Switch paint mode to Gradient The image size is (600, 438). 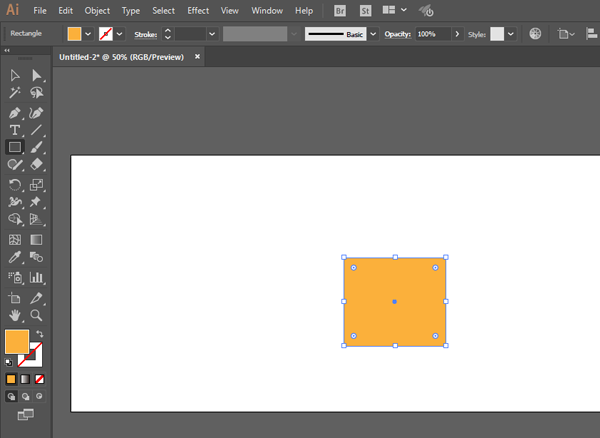click(26, 380)
